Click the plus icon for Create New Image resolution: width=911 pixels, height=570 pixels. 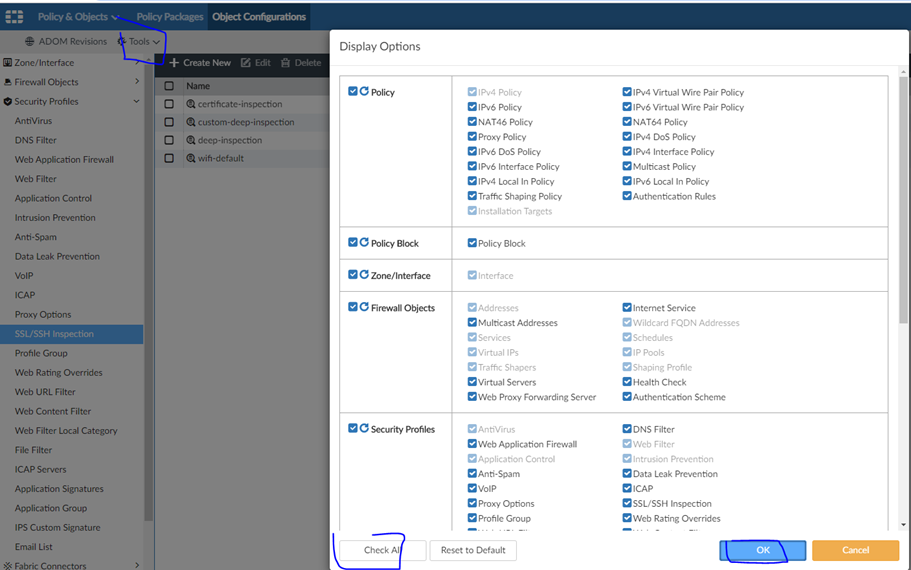[174, 63]
